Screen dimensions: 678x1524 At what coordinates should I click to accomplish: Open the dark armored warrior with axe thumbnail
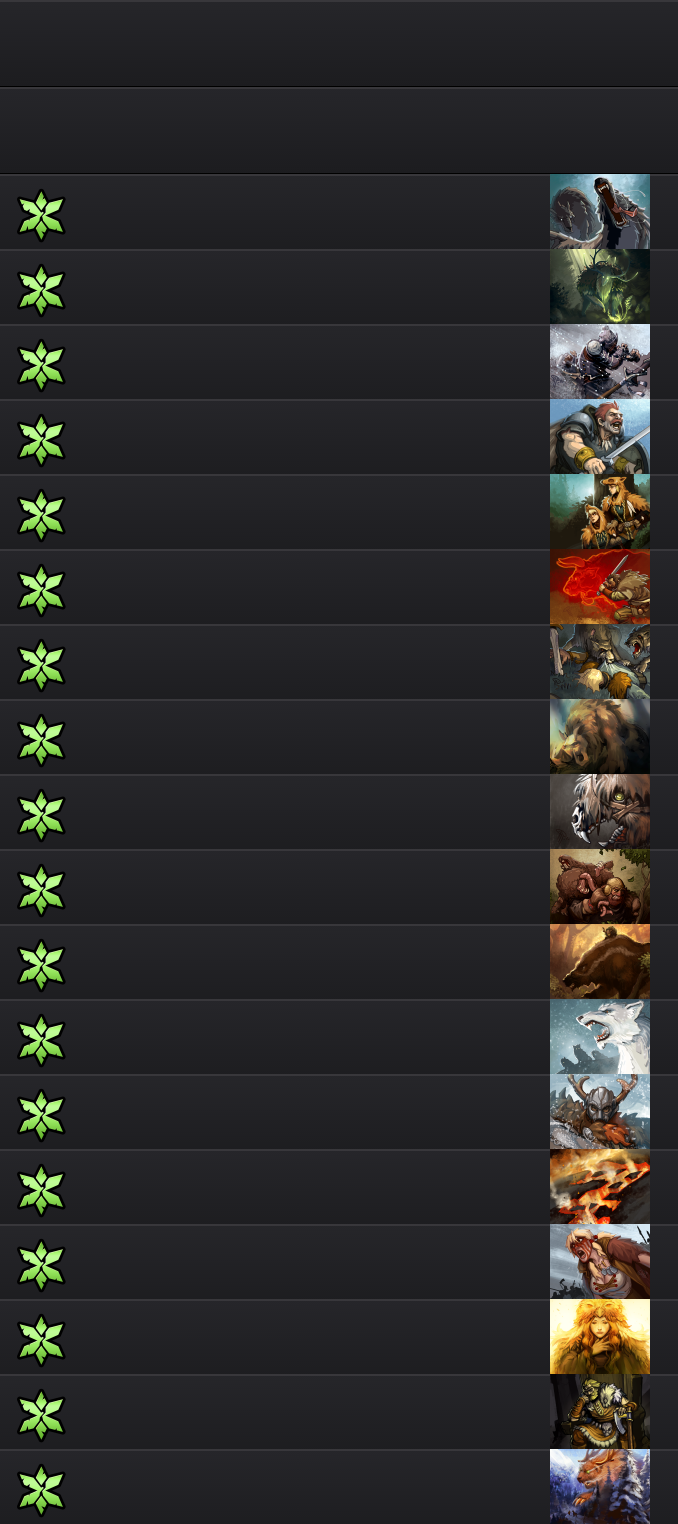point(600,1412)
